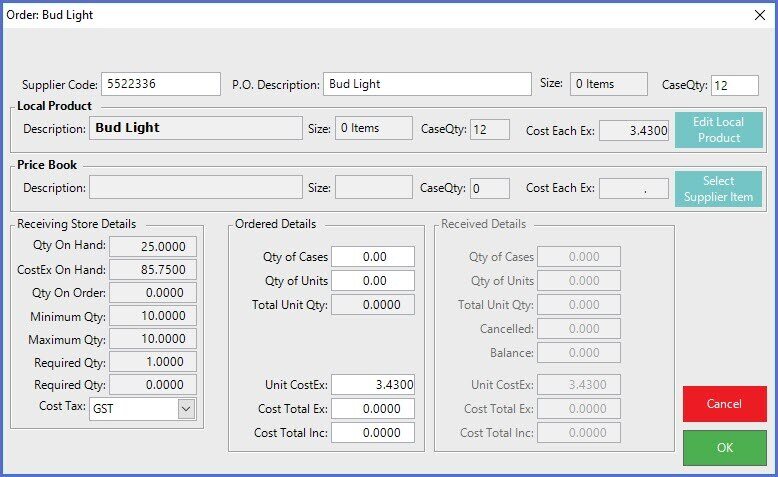The height and width of the screenshot is (477, 778).
Task: Click the Price Book Cost Each Ex field
Action: click(x=634, y=189)
